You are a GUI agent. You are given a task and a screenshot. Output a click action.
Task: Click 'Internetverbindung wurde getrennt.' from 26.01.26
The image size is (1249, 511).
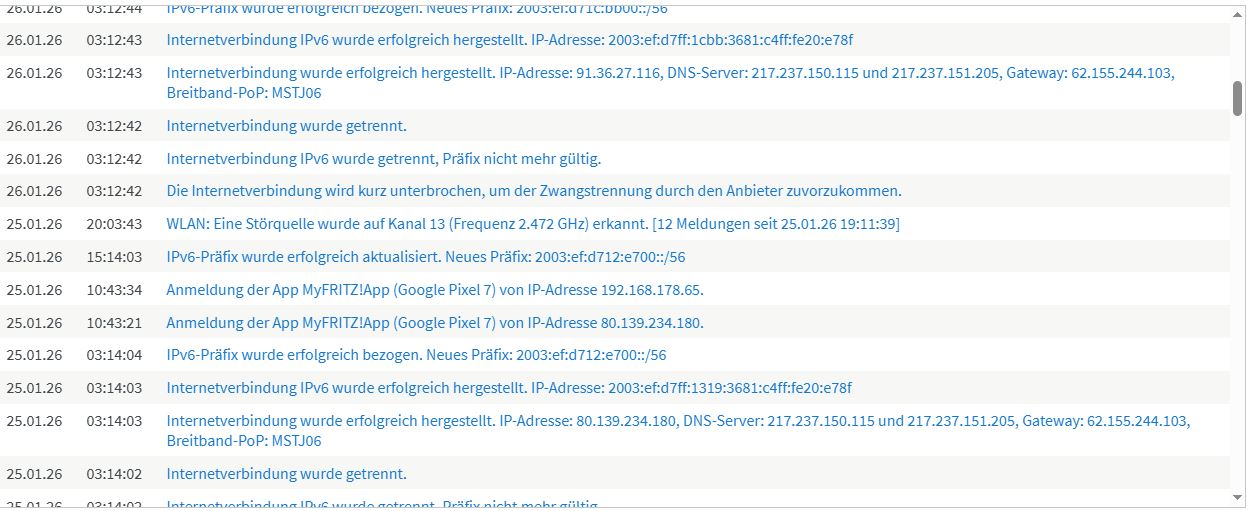point(286,126)
